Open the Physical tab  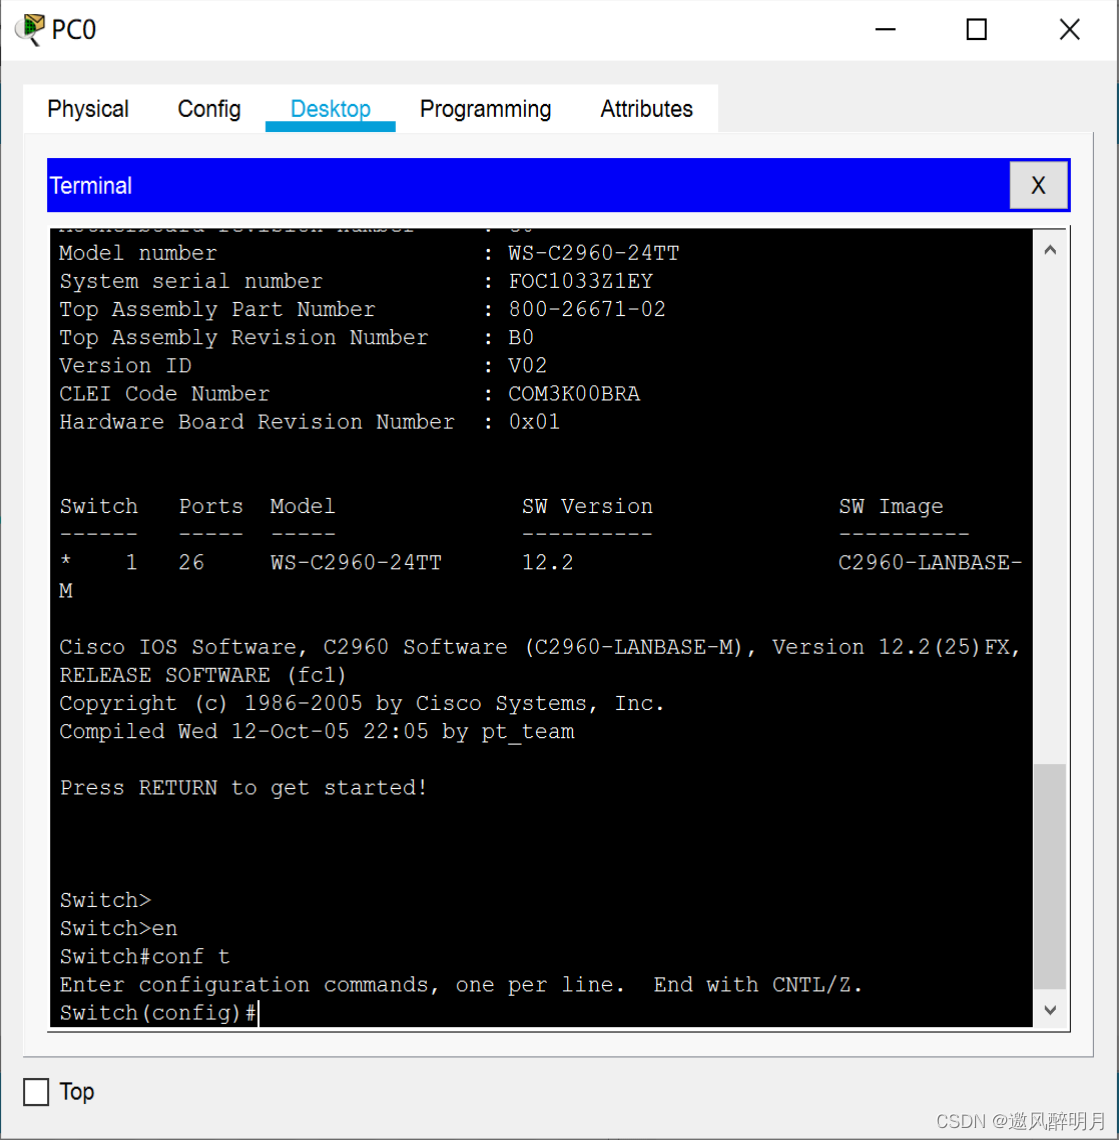(x=88, y=109)
